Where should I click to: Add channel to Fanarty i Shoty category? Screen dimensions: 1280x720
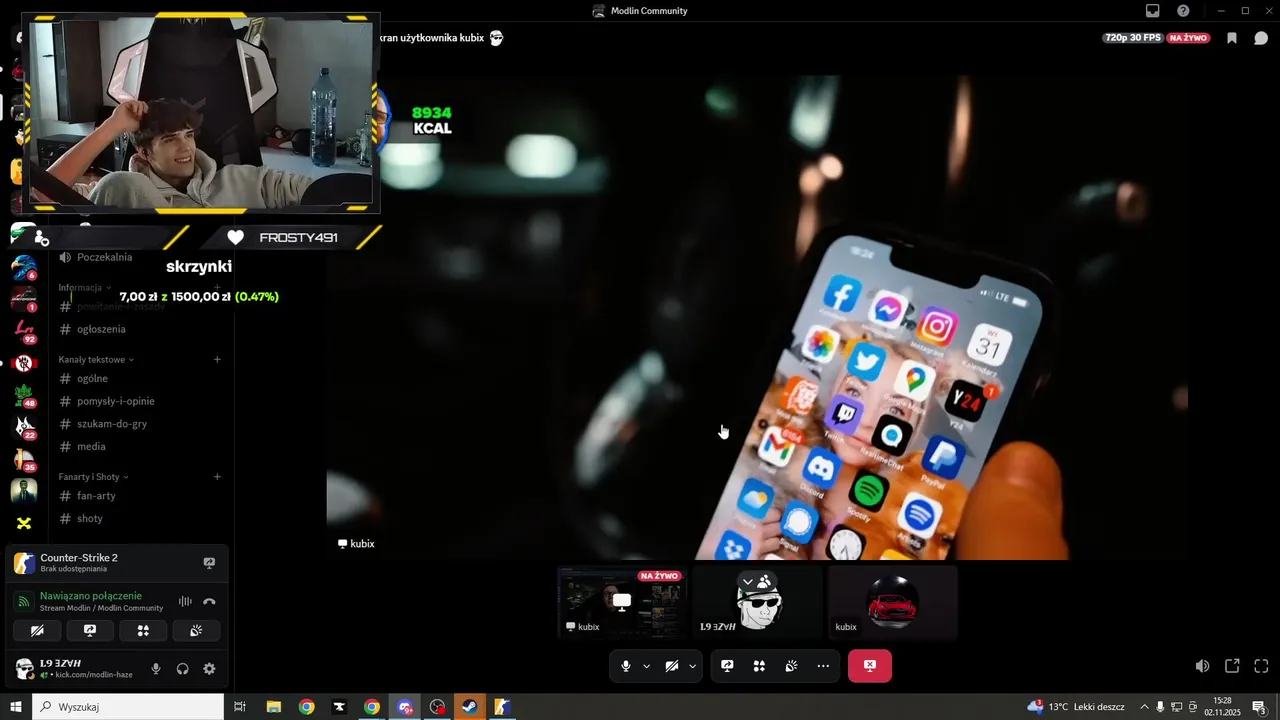[x=217, y=477]
